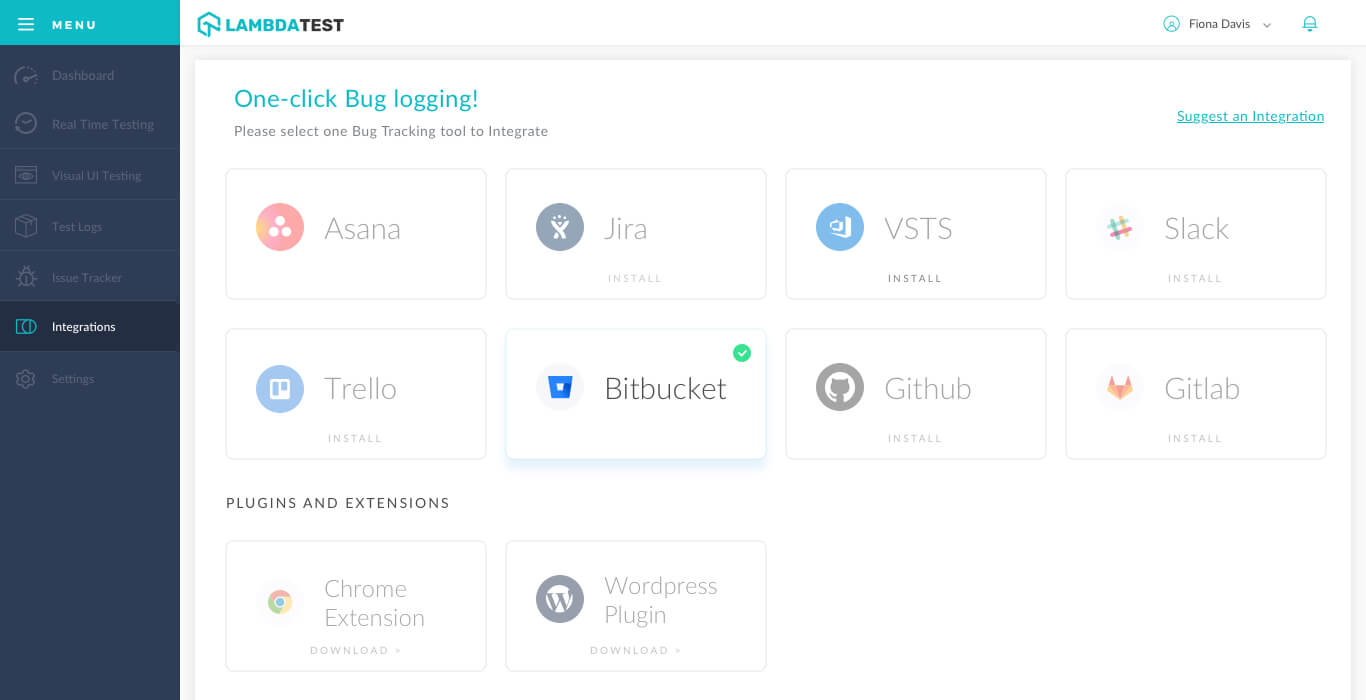Screen dimensions: 1366x700
Task: Click the LambdaTest logo
Action: pos(270,23)
